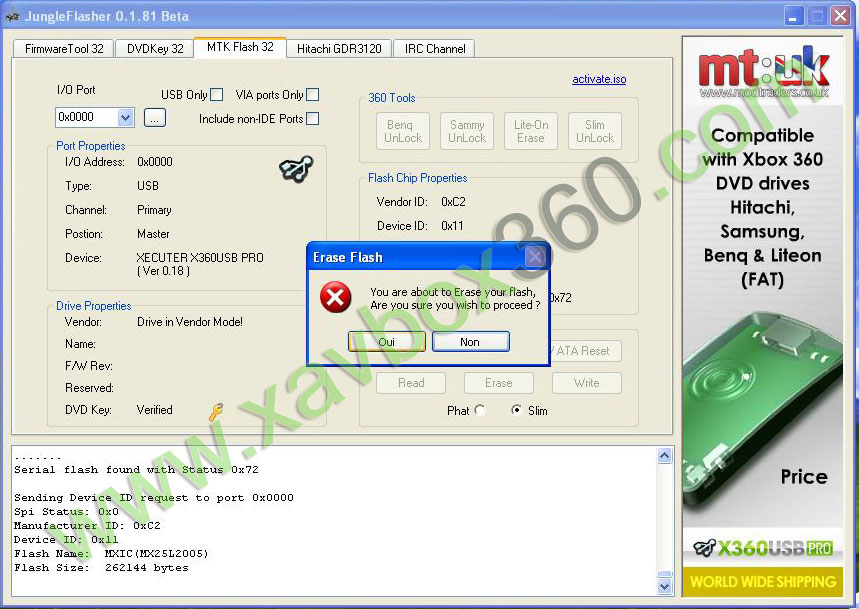Click the log scrollbar down arrow

[x=665, y=587]
